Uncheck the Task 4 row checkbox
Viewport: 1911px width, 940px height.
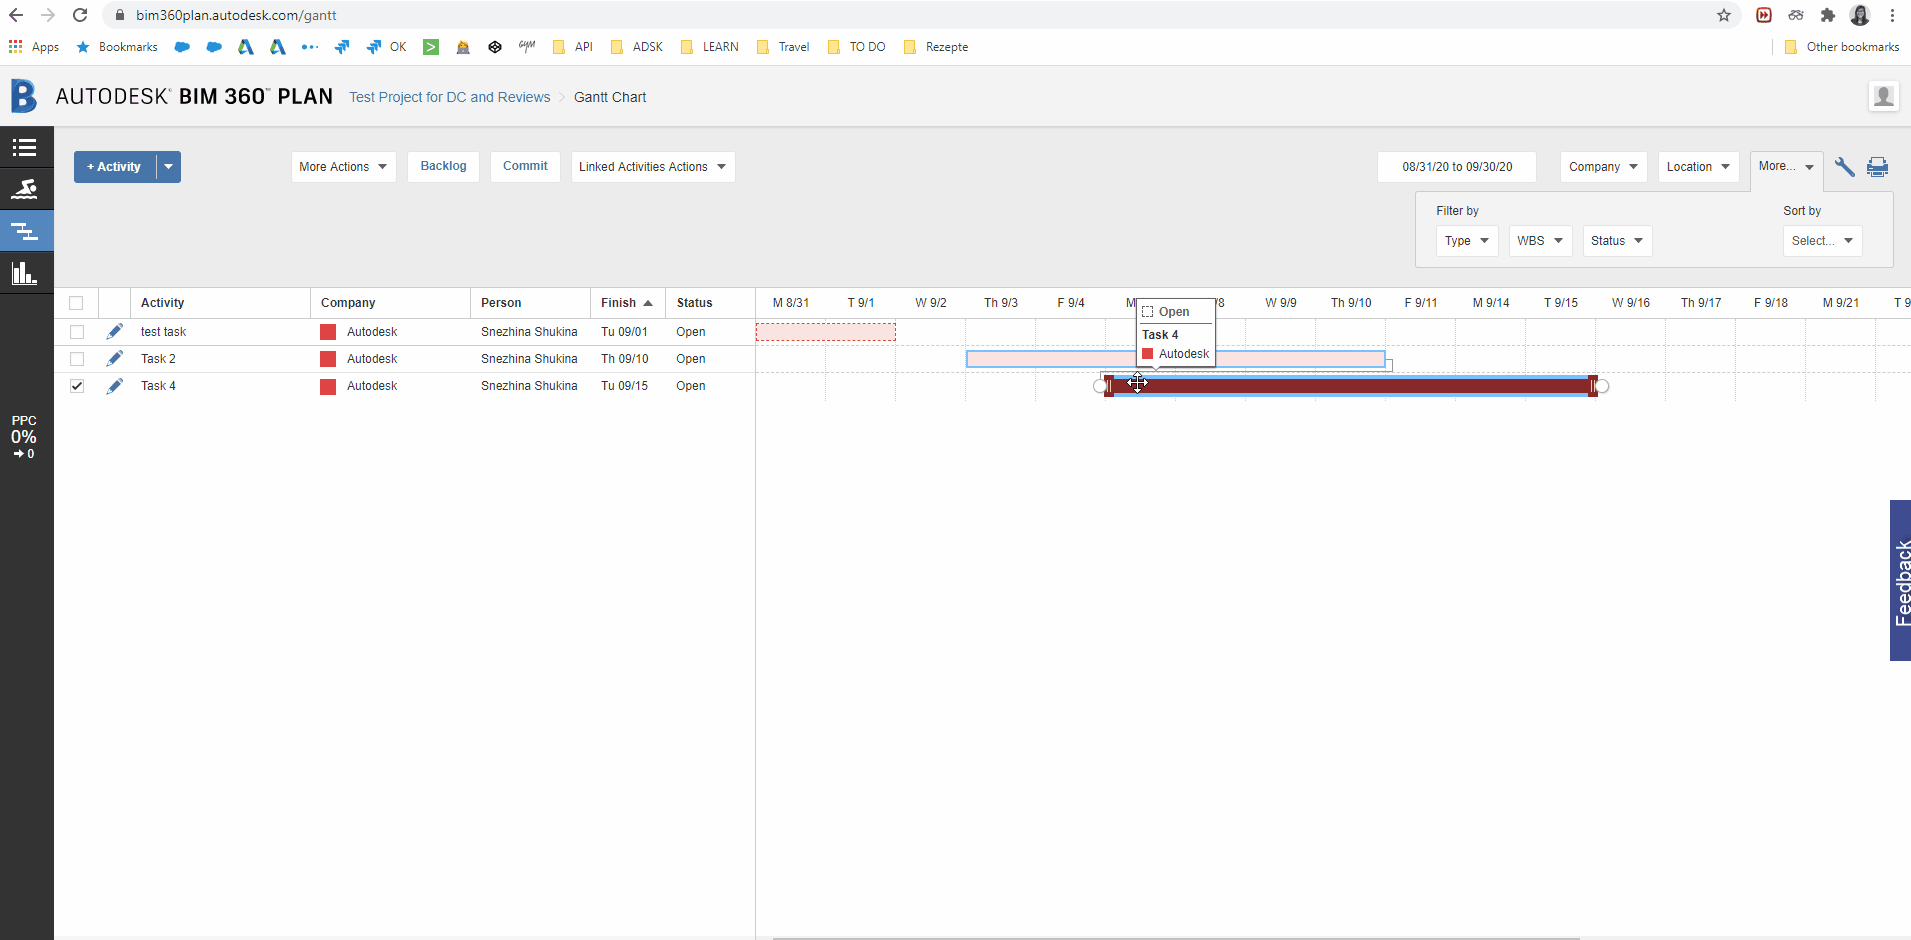pos(77,386)
